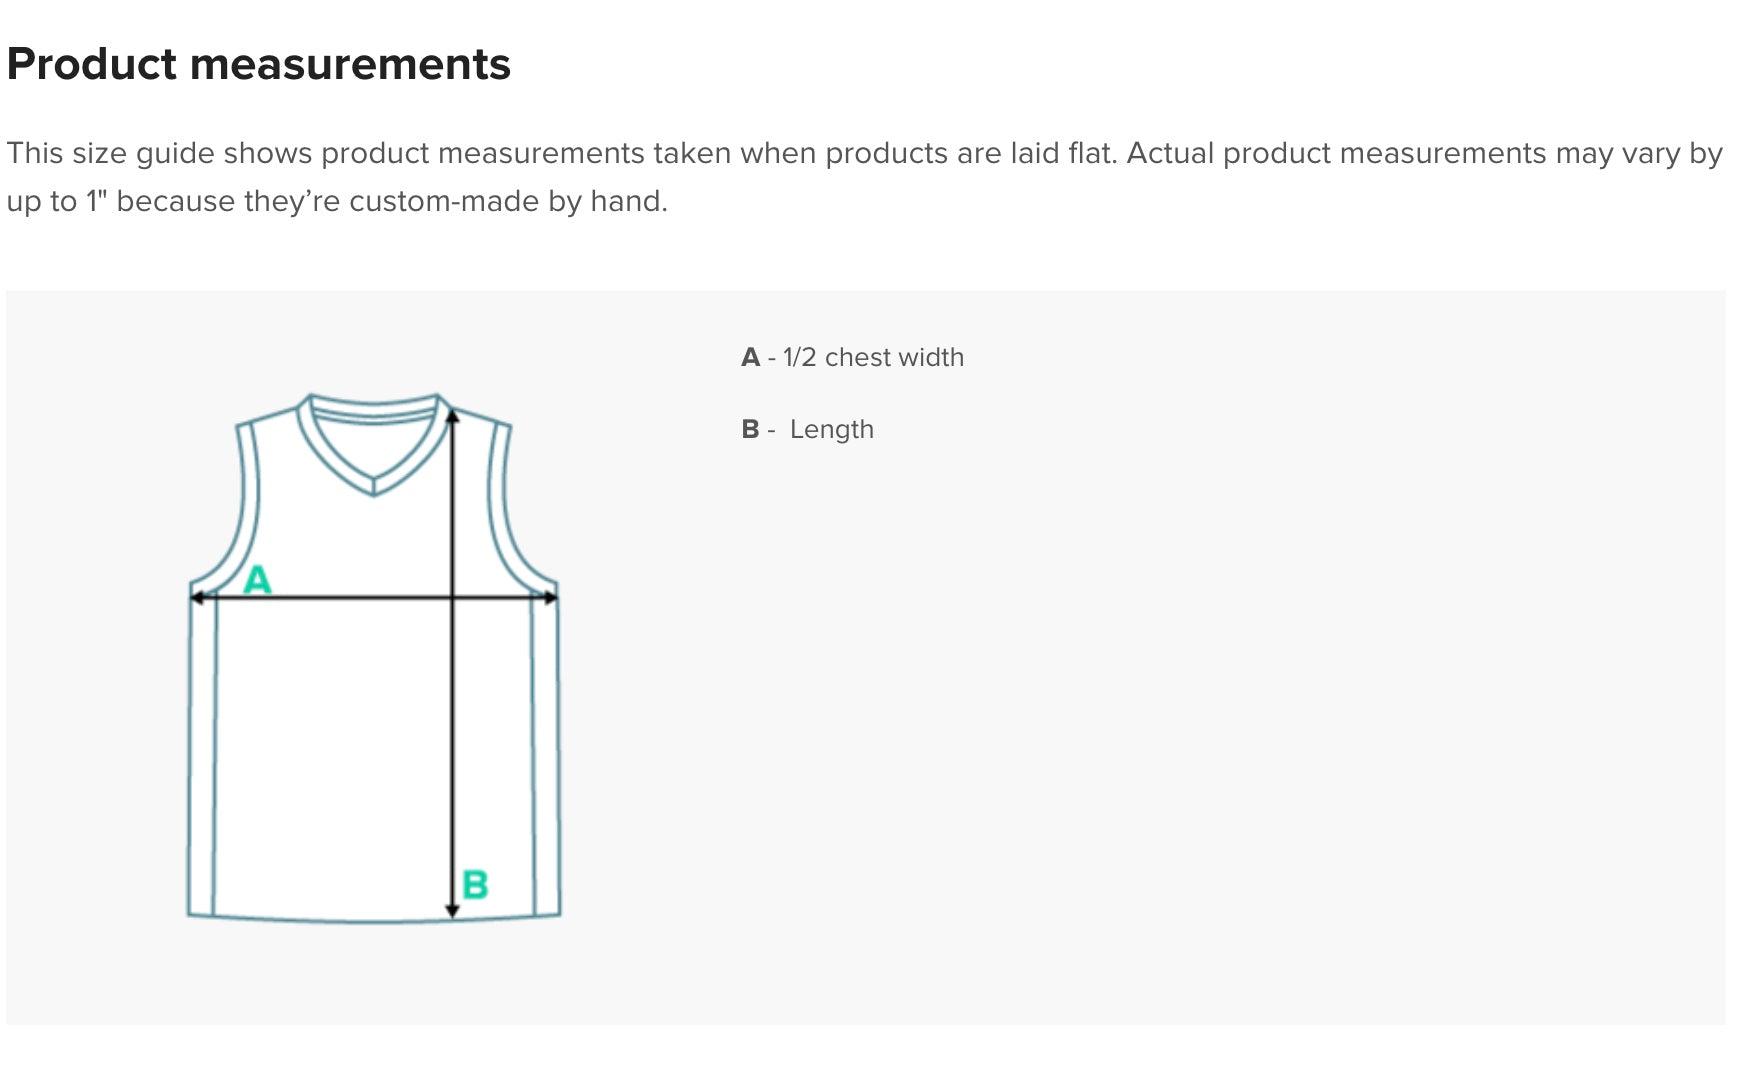Click the "Length" legend text
Image resolution: width=1746 pixels, height=1070 pixels.
pos(831,429)
